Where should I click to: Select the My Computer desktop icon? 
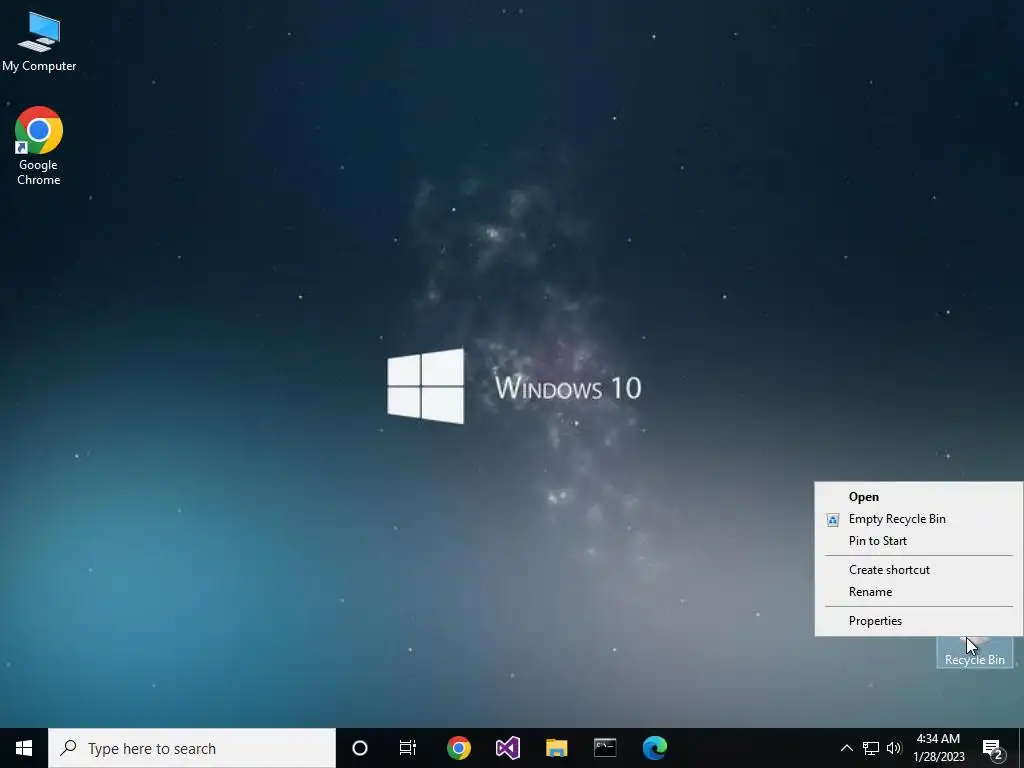point(39,42)
